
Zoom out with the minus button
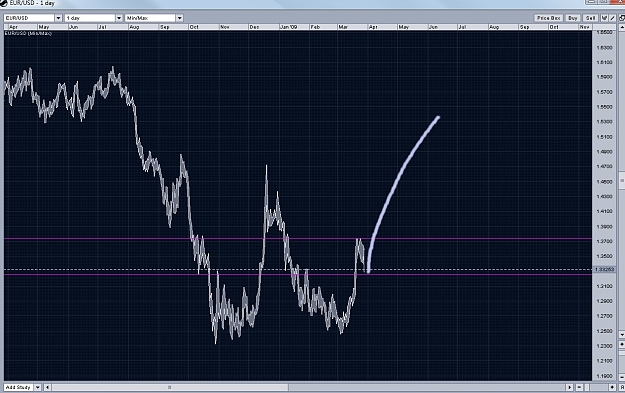tap(579, 387)
